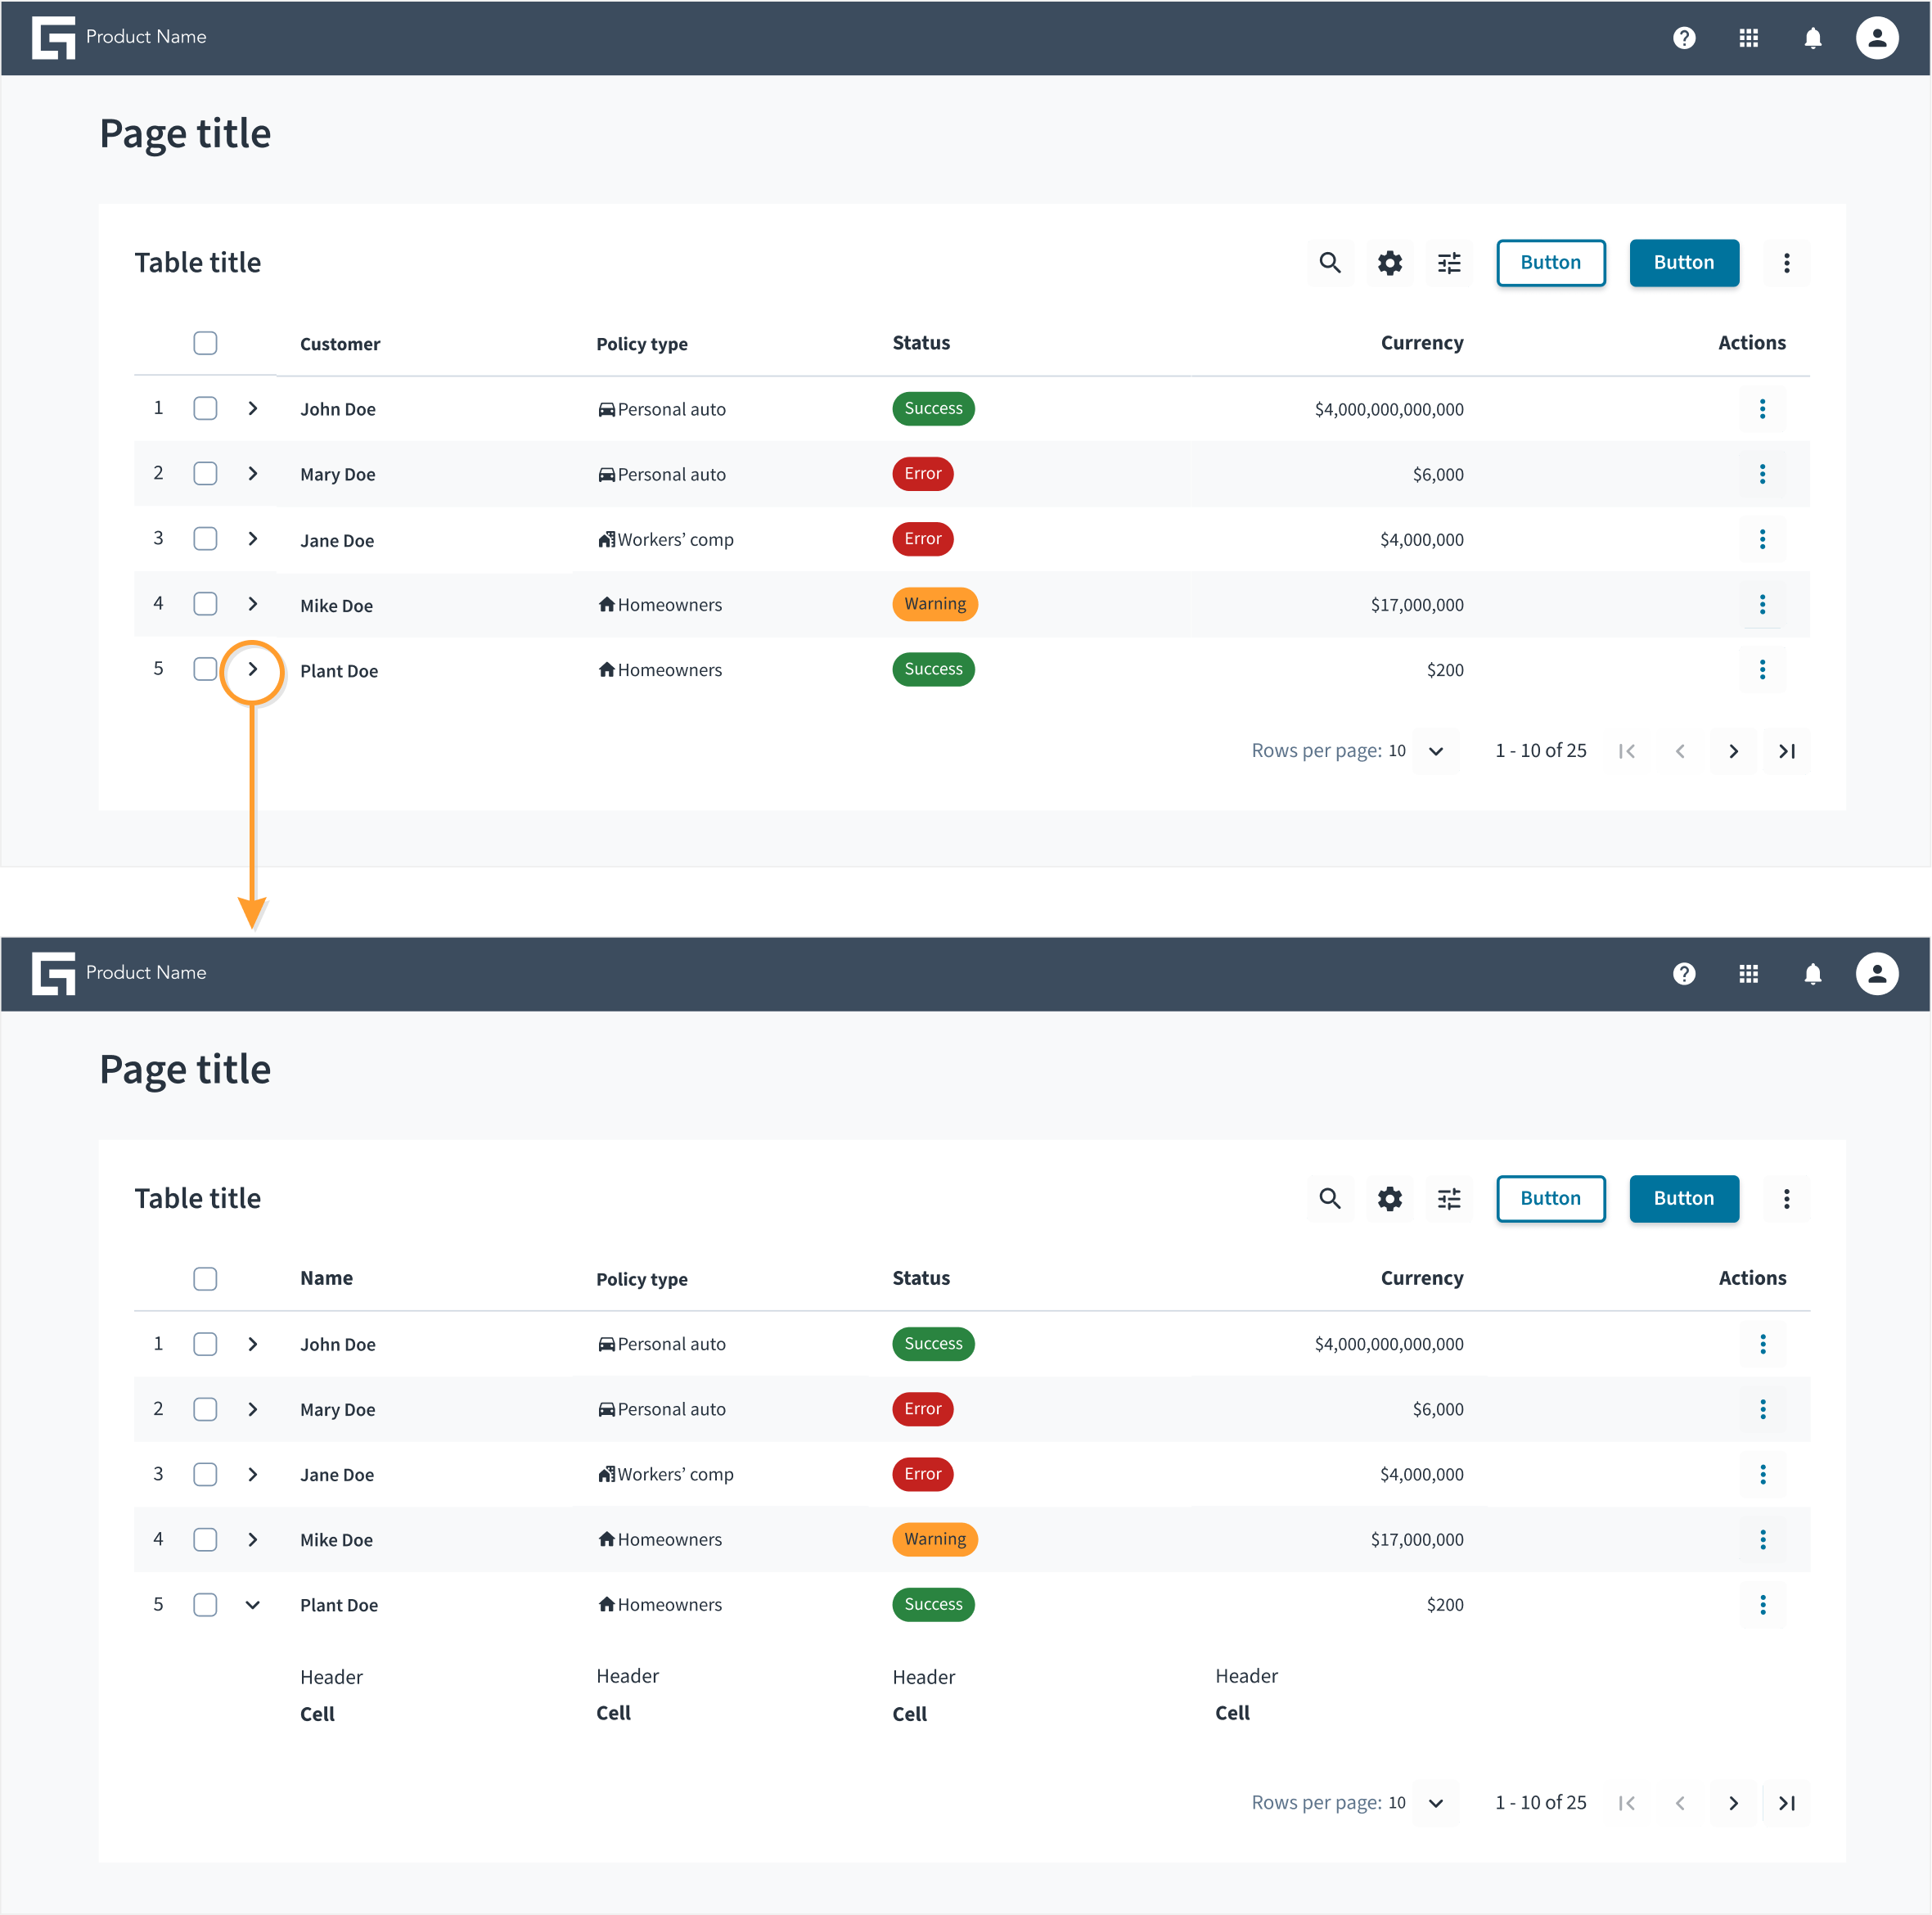Screen dimensions: 1932x1915
Task: Check the box for row 3 Jane Doe, upper table
Action: pyautogui.click(x=205, y=539)
